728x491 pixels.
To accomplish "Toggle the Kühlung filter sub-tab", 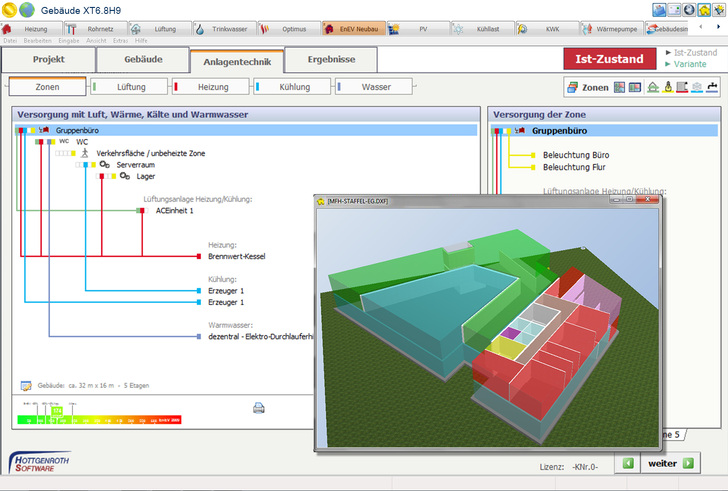I will tap(288, 87).
